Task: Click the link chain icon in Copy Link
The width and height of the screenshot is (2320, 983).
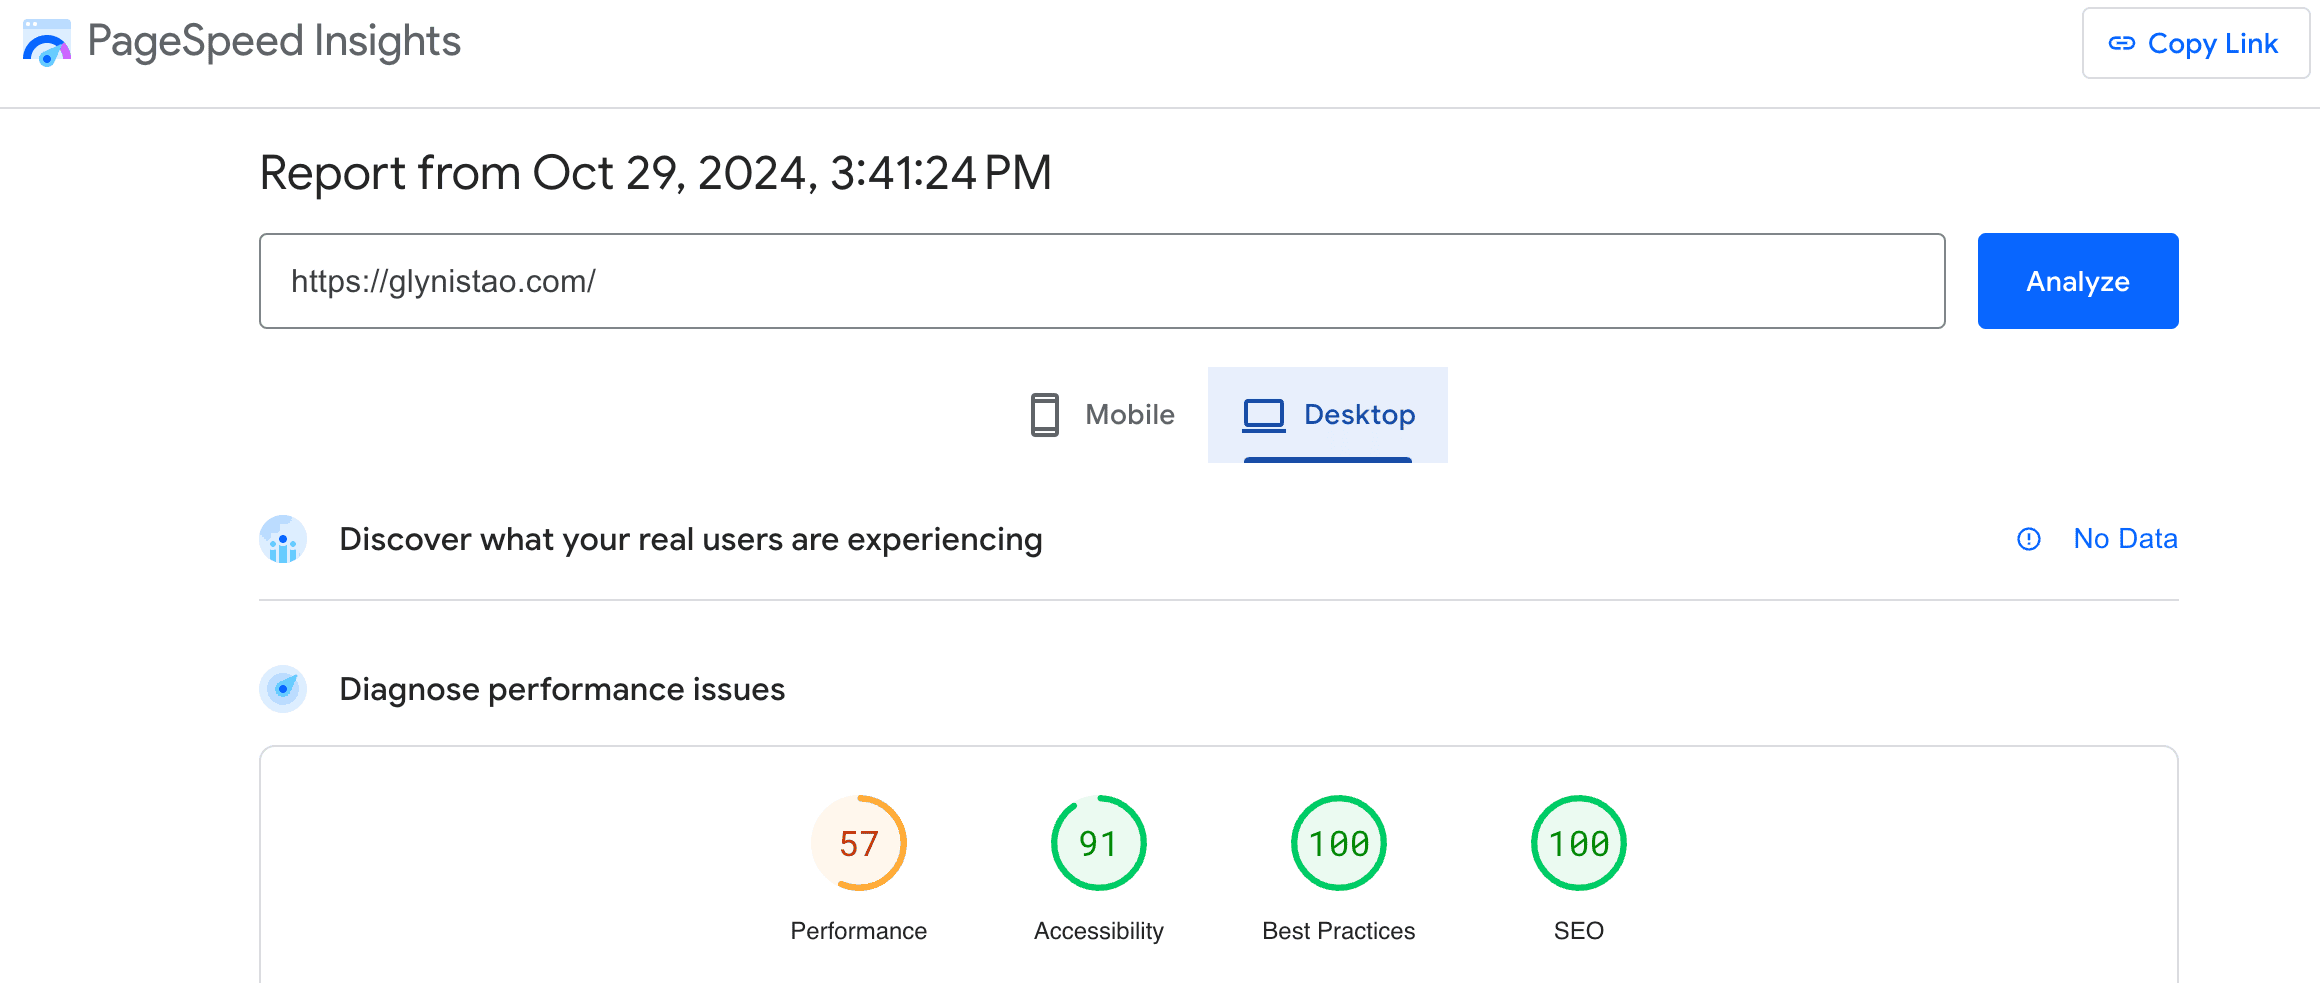Action: click(2122, 43)
